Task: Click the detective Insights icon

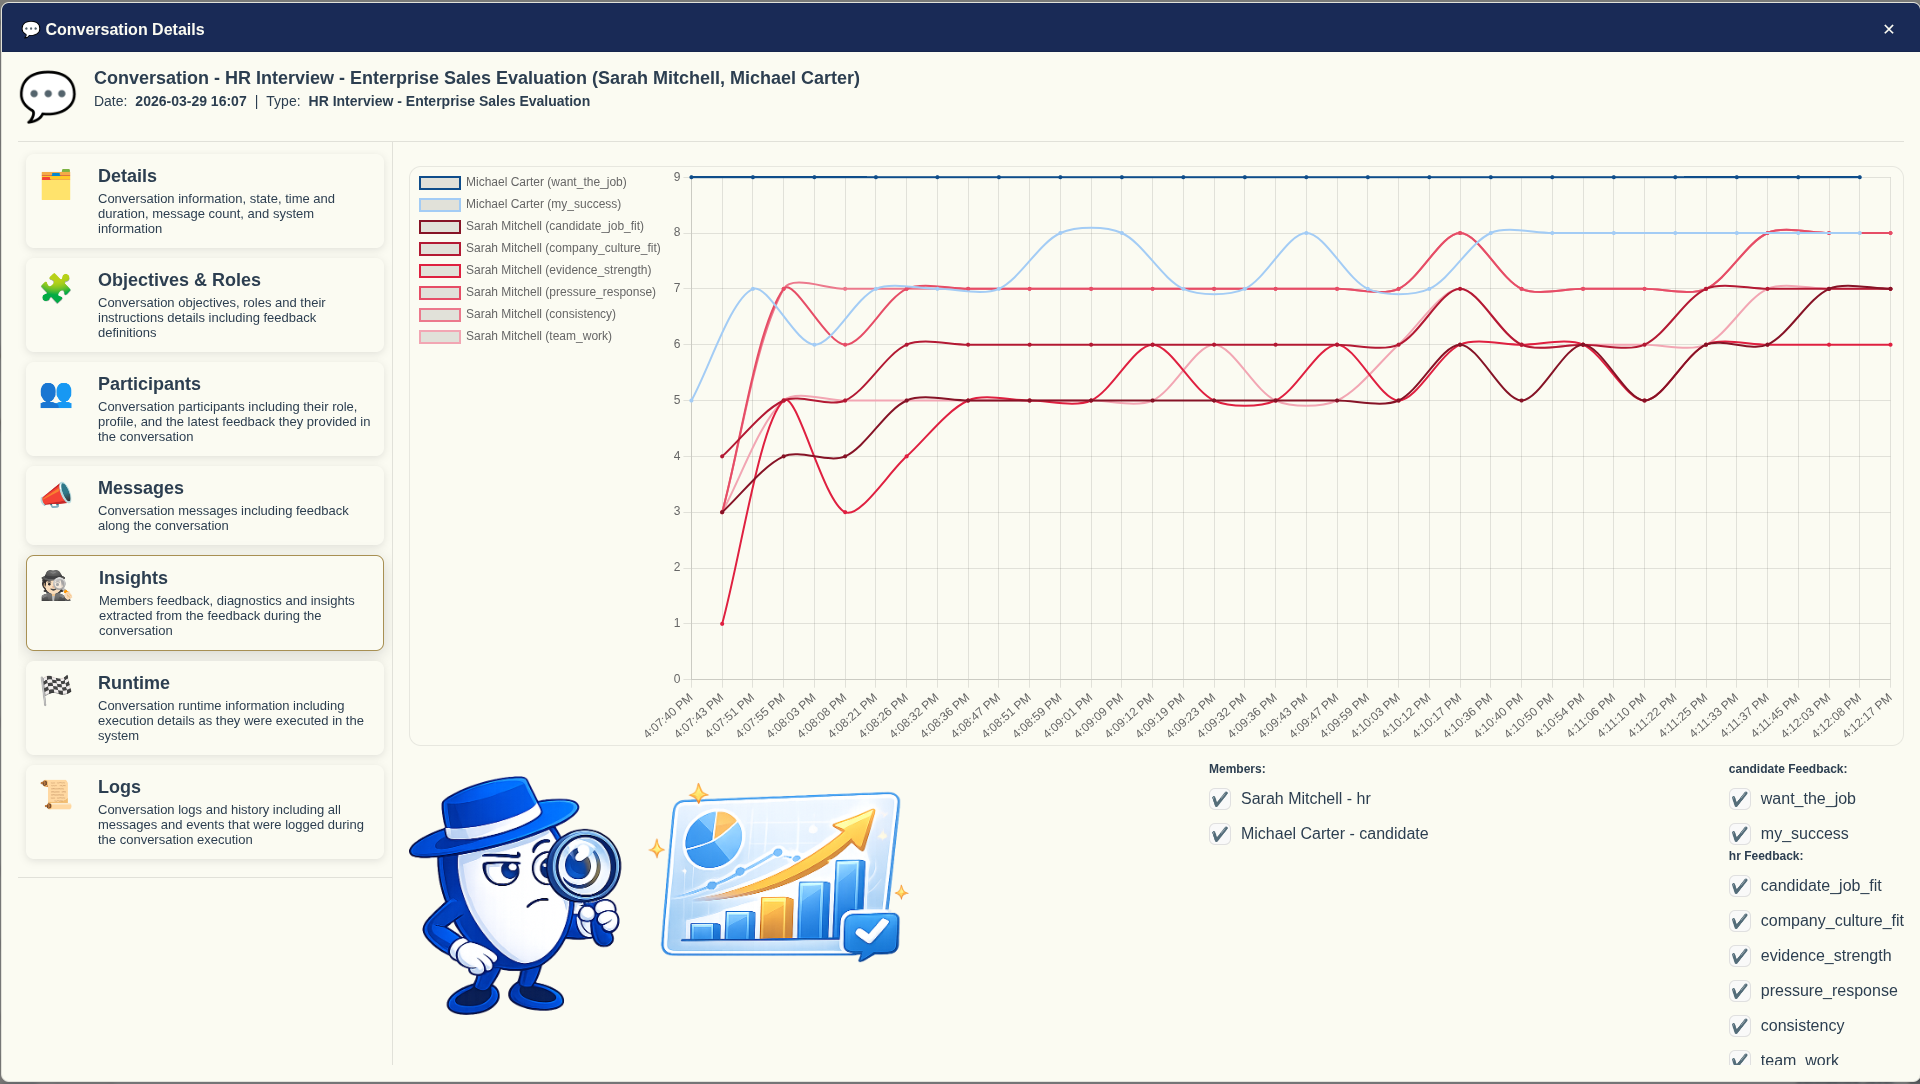Action: [x=56, y=586]
